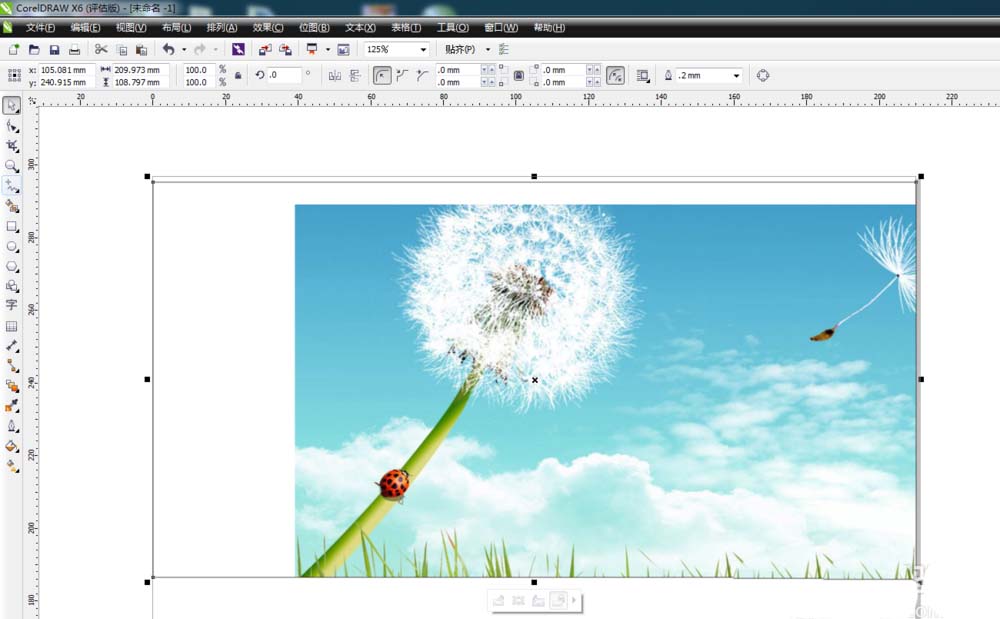Viewport: 1000px width, 619px height.
Task: Open the 文件(F) menu
Action: (x=41, y=27)
